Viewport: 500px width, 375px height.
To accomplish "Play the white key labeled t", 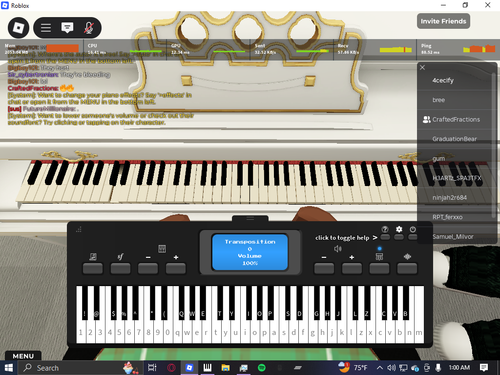I will [216, 332].
